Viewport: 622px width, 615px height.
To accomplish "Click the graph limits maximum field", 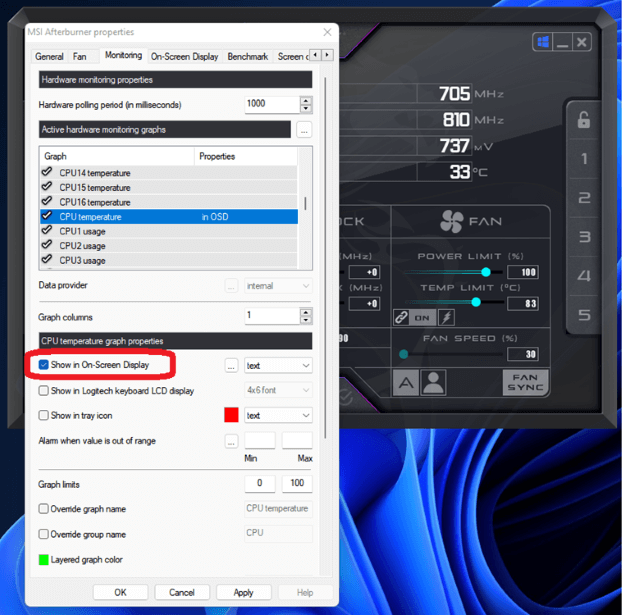I will (297, 483).
